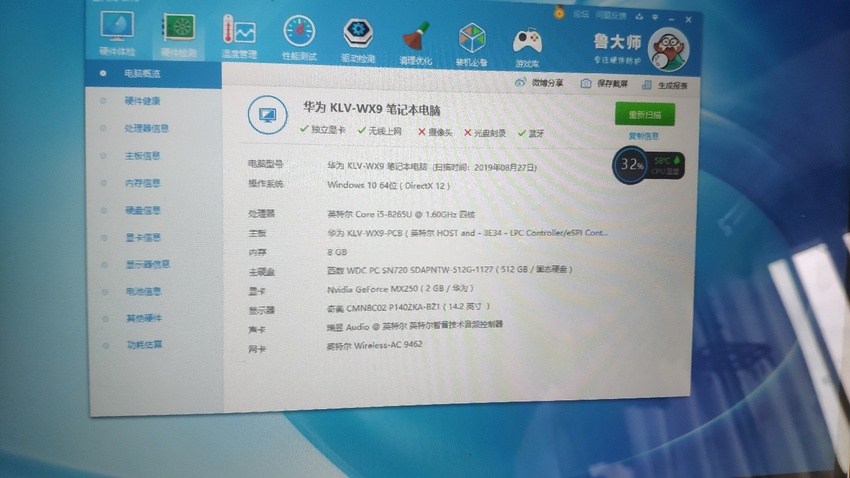Click disk value WDC PC SN720

pyautogui.click(x=449, y=269)
